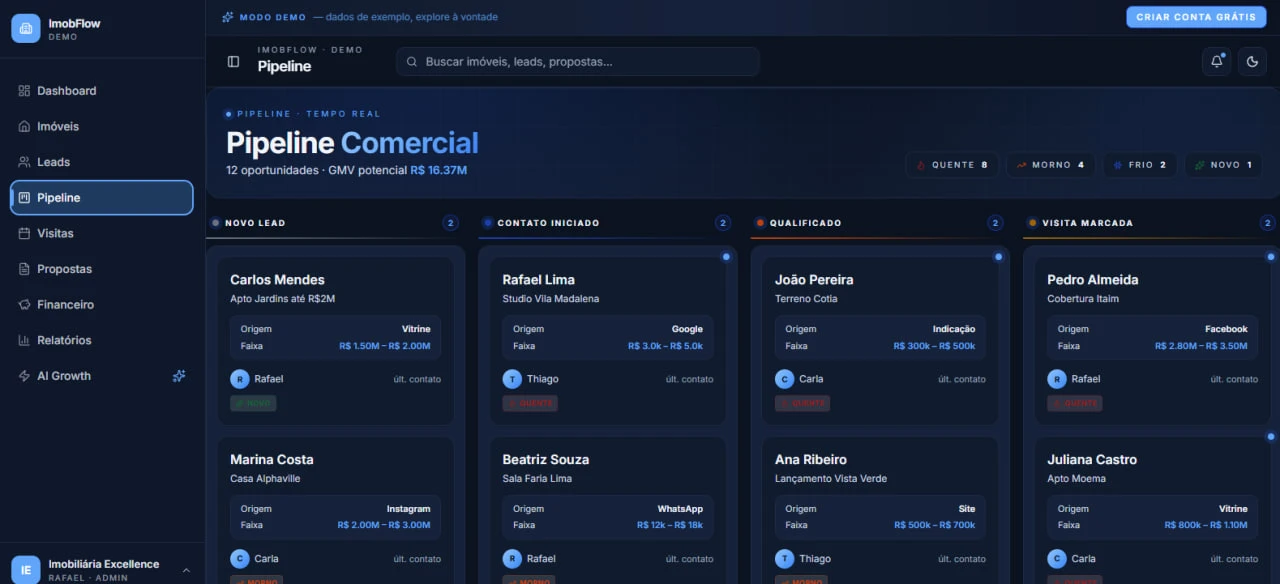The height and width of the screenshot is (584, 1280).
Task: Click Novo tag on Carlos Mendes card
Action: tap(253, 404)
